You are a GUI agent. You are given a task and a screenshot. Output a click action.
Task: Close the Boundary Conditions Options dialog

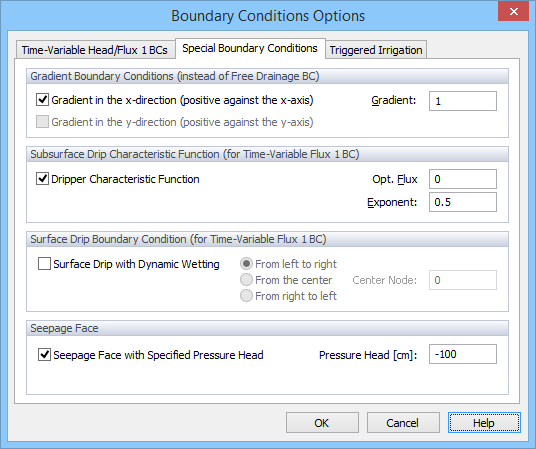point(513,12)
